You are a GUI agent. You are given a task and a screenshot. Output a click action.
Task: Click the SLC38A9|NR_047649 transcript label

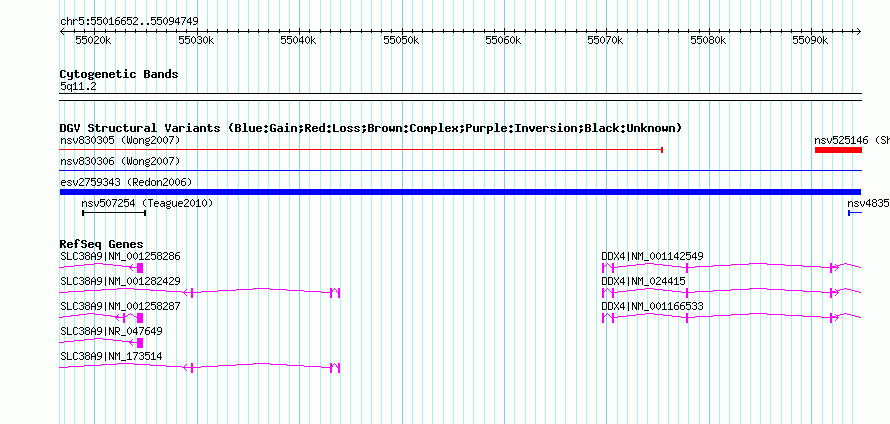(x=111, y=331)
